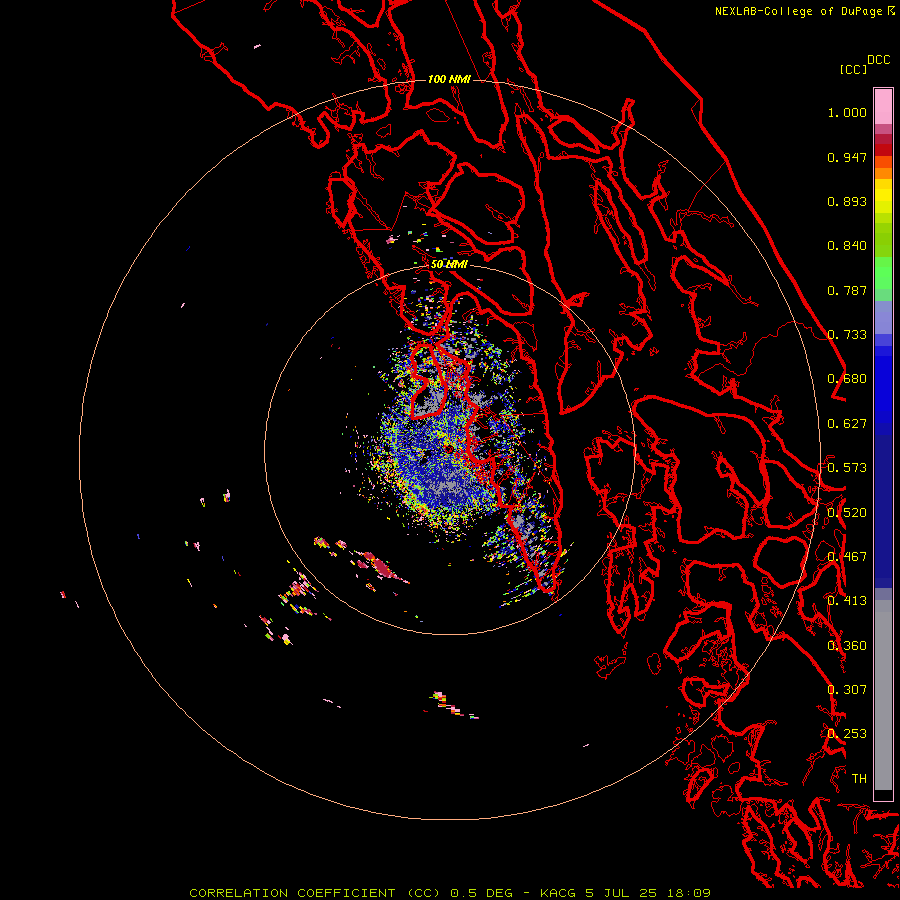Click the DCC label above color scale
Image resolution: width=900 pixels, height=900 pixels.
pyautogui.click(x=878, y=59)
